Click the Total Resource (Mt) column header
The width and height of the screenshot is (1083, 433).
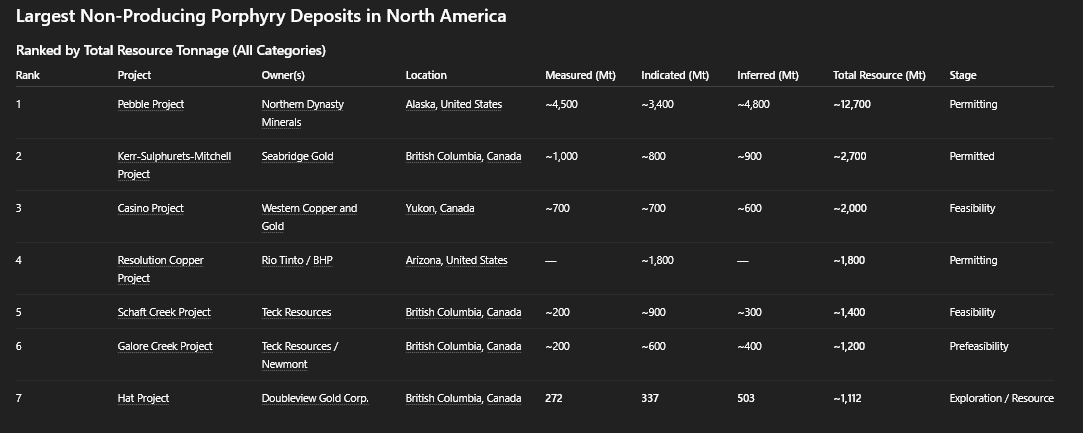pyautogui.click(x=879, y=75)
